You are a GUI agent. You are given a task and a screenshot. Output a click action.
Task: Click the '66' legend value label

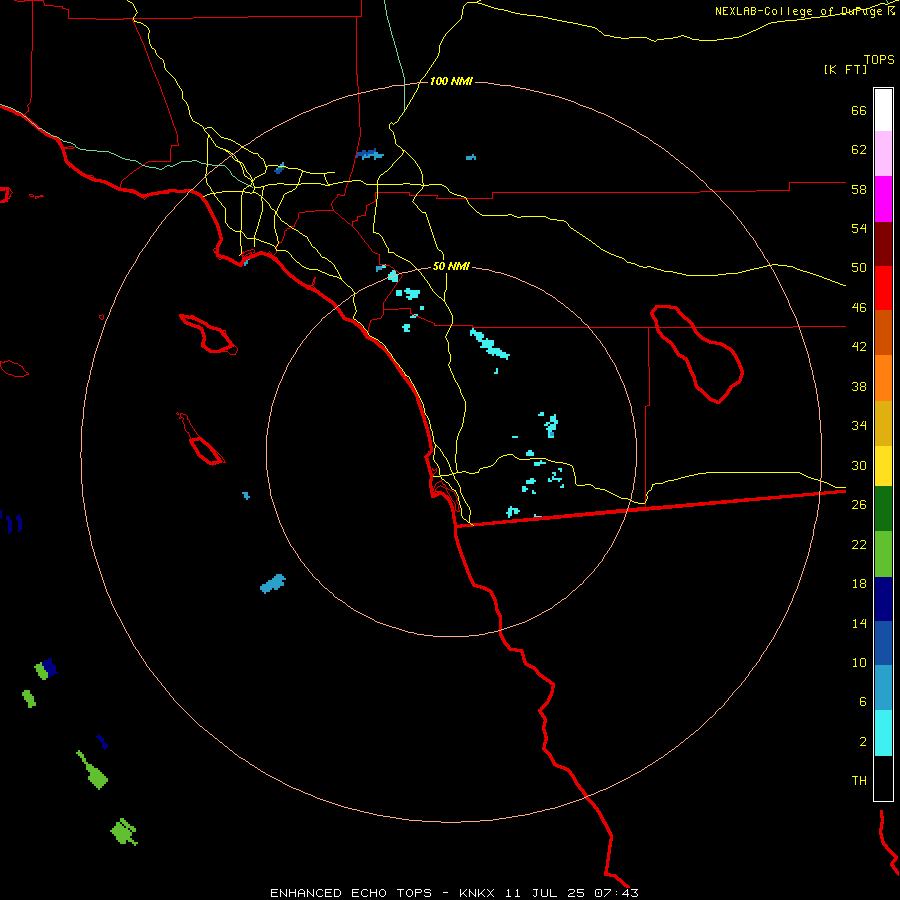859,111
